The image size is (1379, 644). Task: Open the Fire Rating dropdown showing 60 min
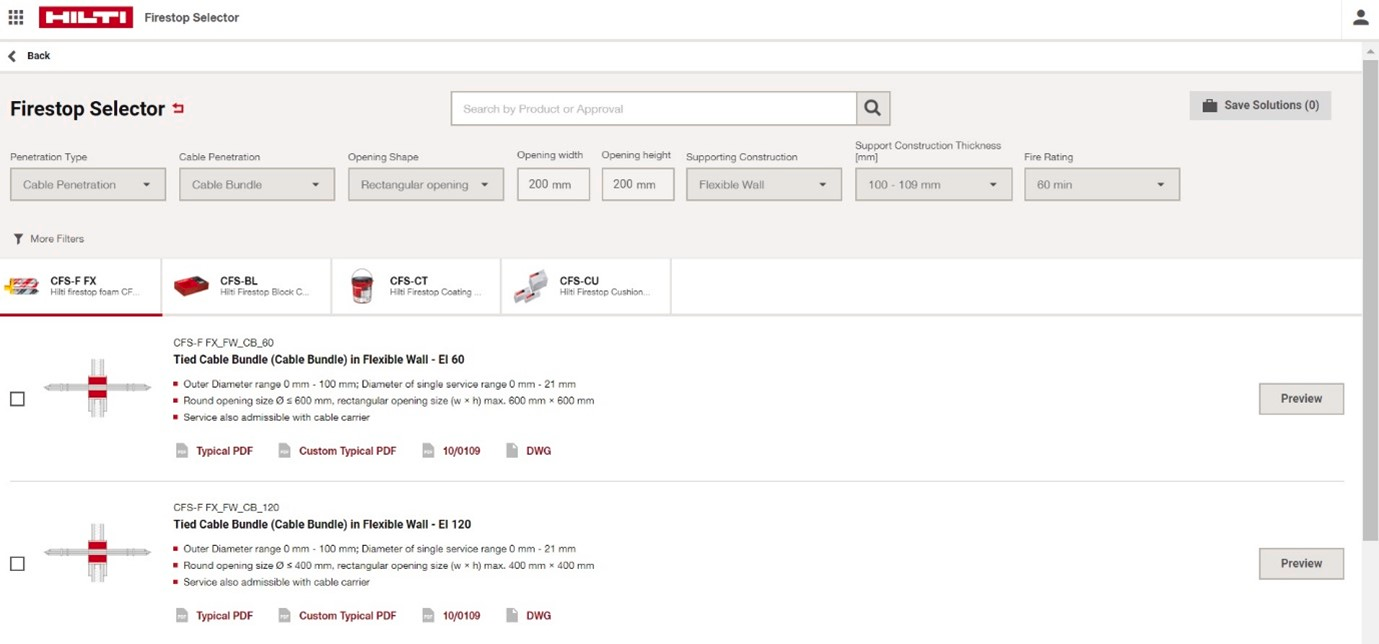pyautogui.click(x=1102, y=184)
